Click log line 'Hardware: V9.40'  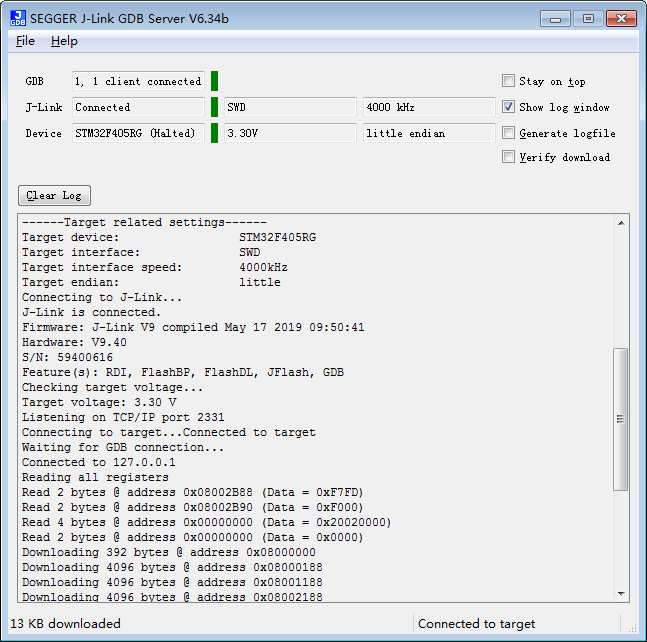click(74, 342)
